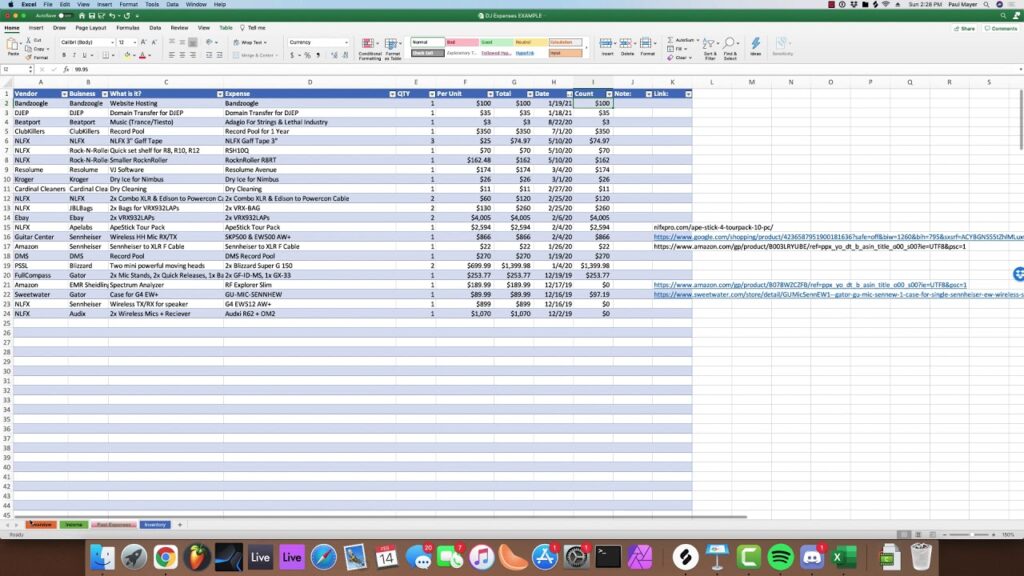Toggle bold formatting

(63, 54)
